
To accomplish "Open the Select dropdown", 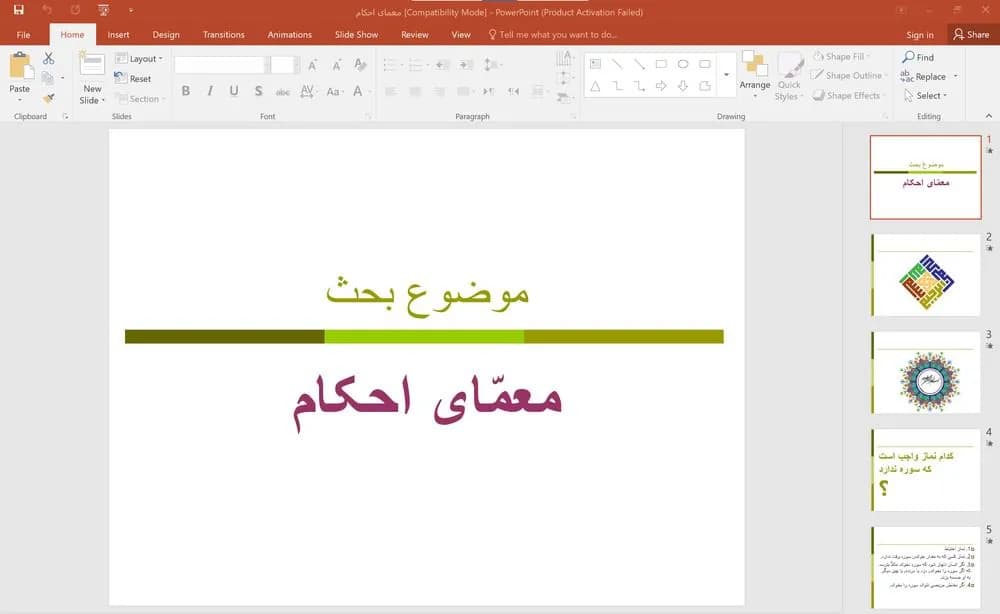I will [925, 96].
